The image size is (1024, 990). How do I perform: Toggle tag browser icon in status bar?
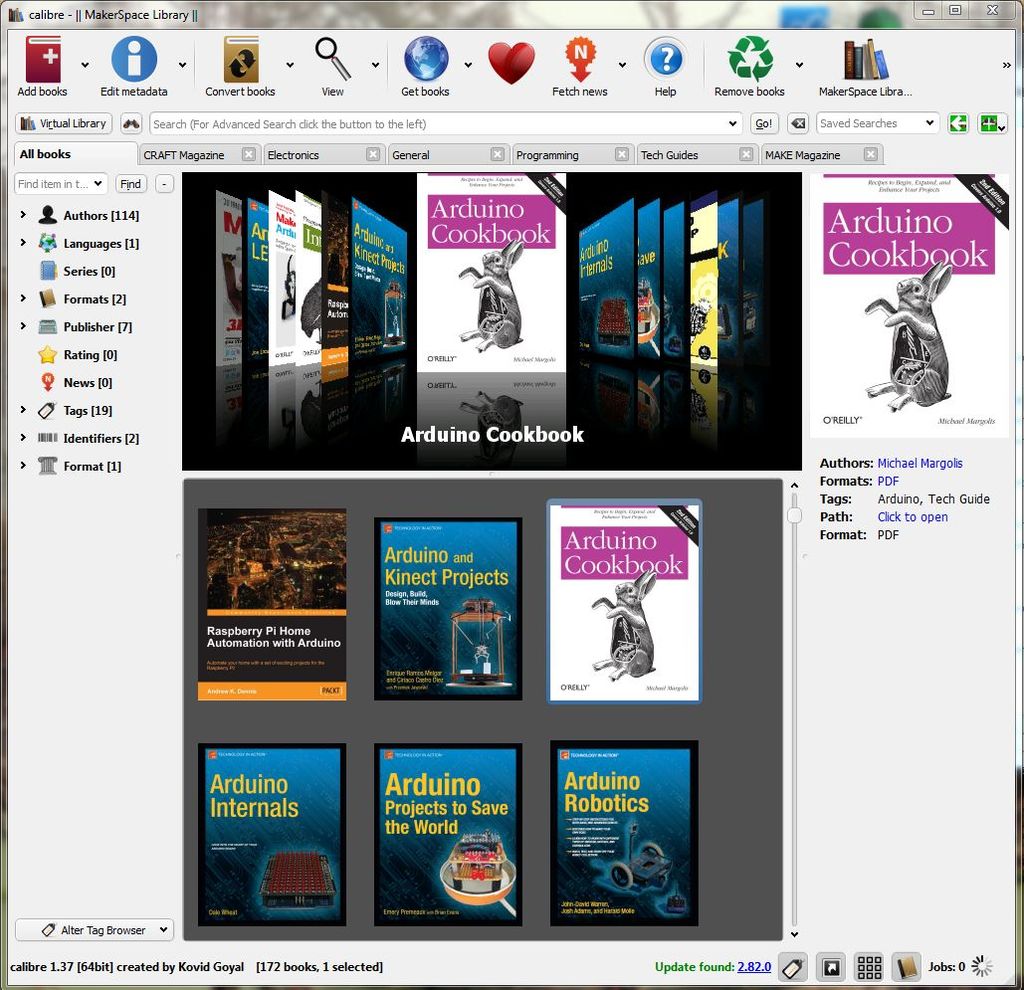793,967
